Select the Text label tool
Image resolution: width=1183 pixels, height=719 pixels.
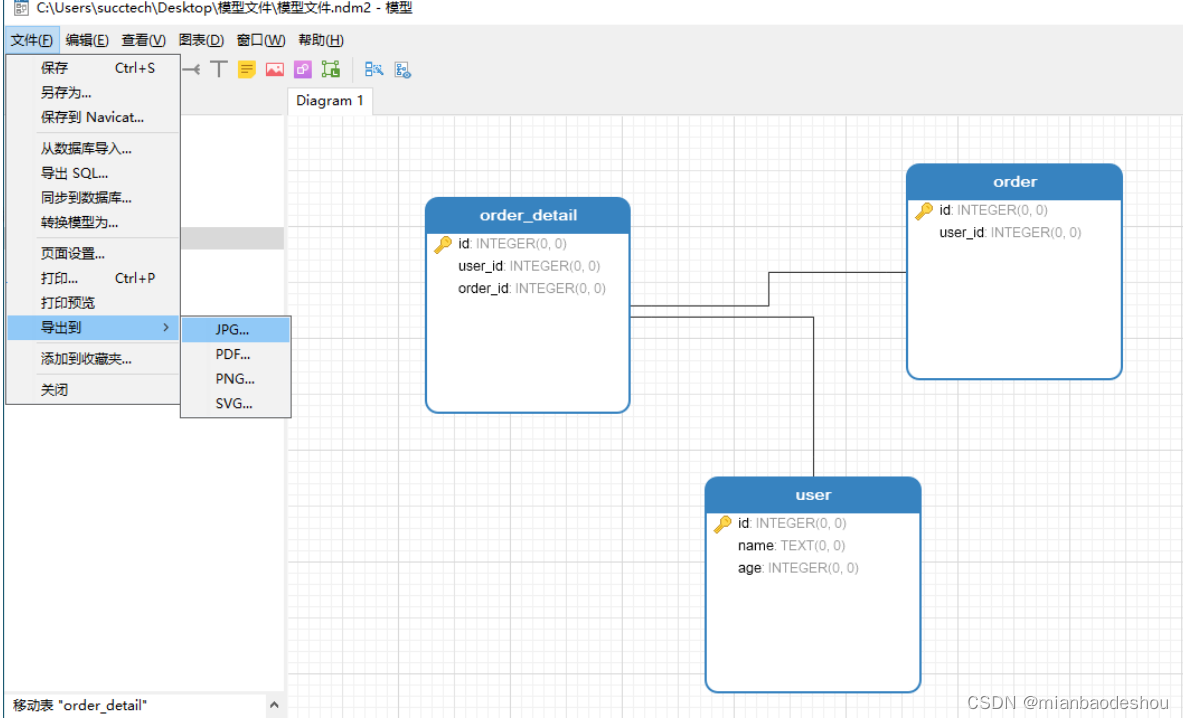pyautogui.click(x=219, y=69)
